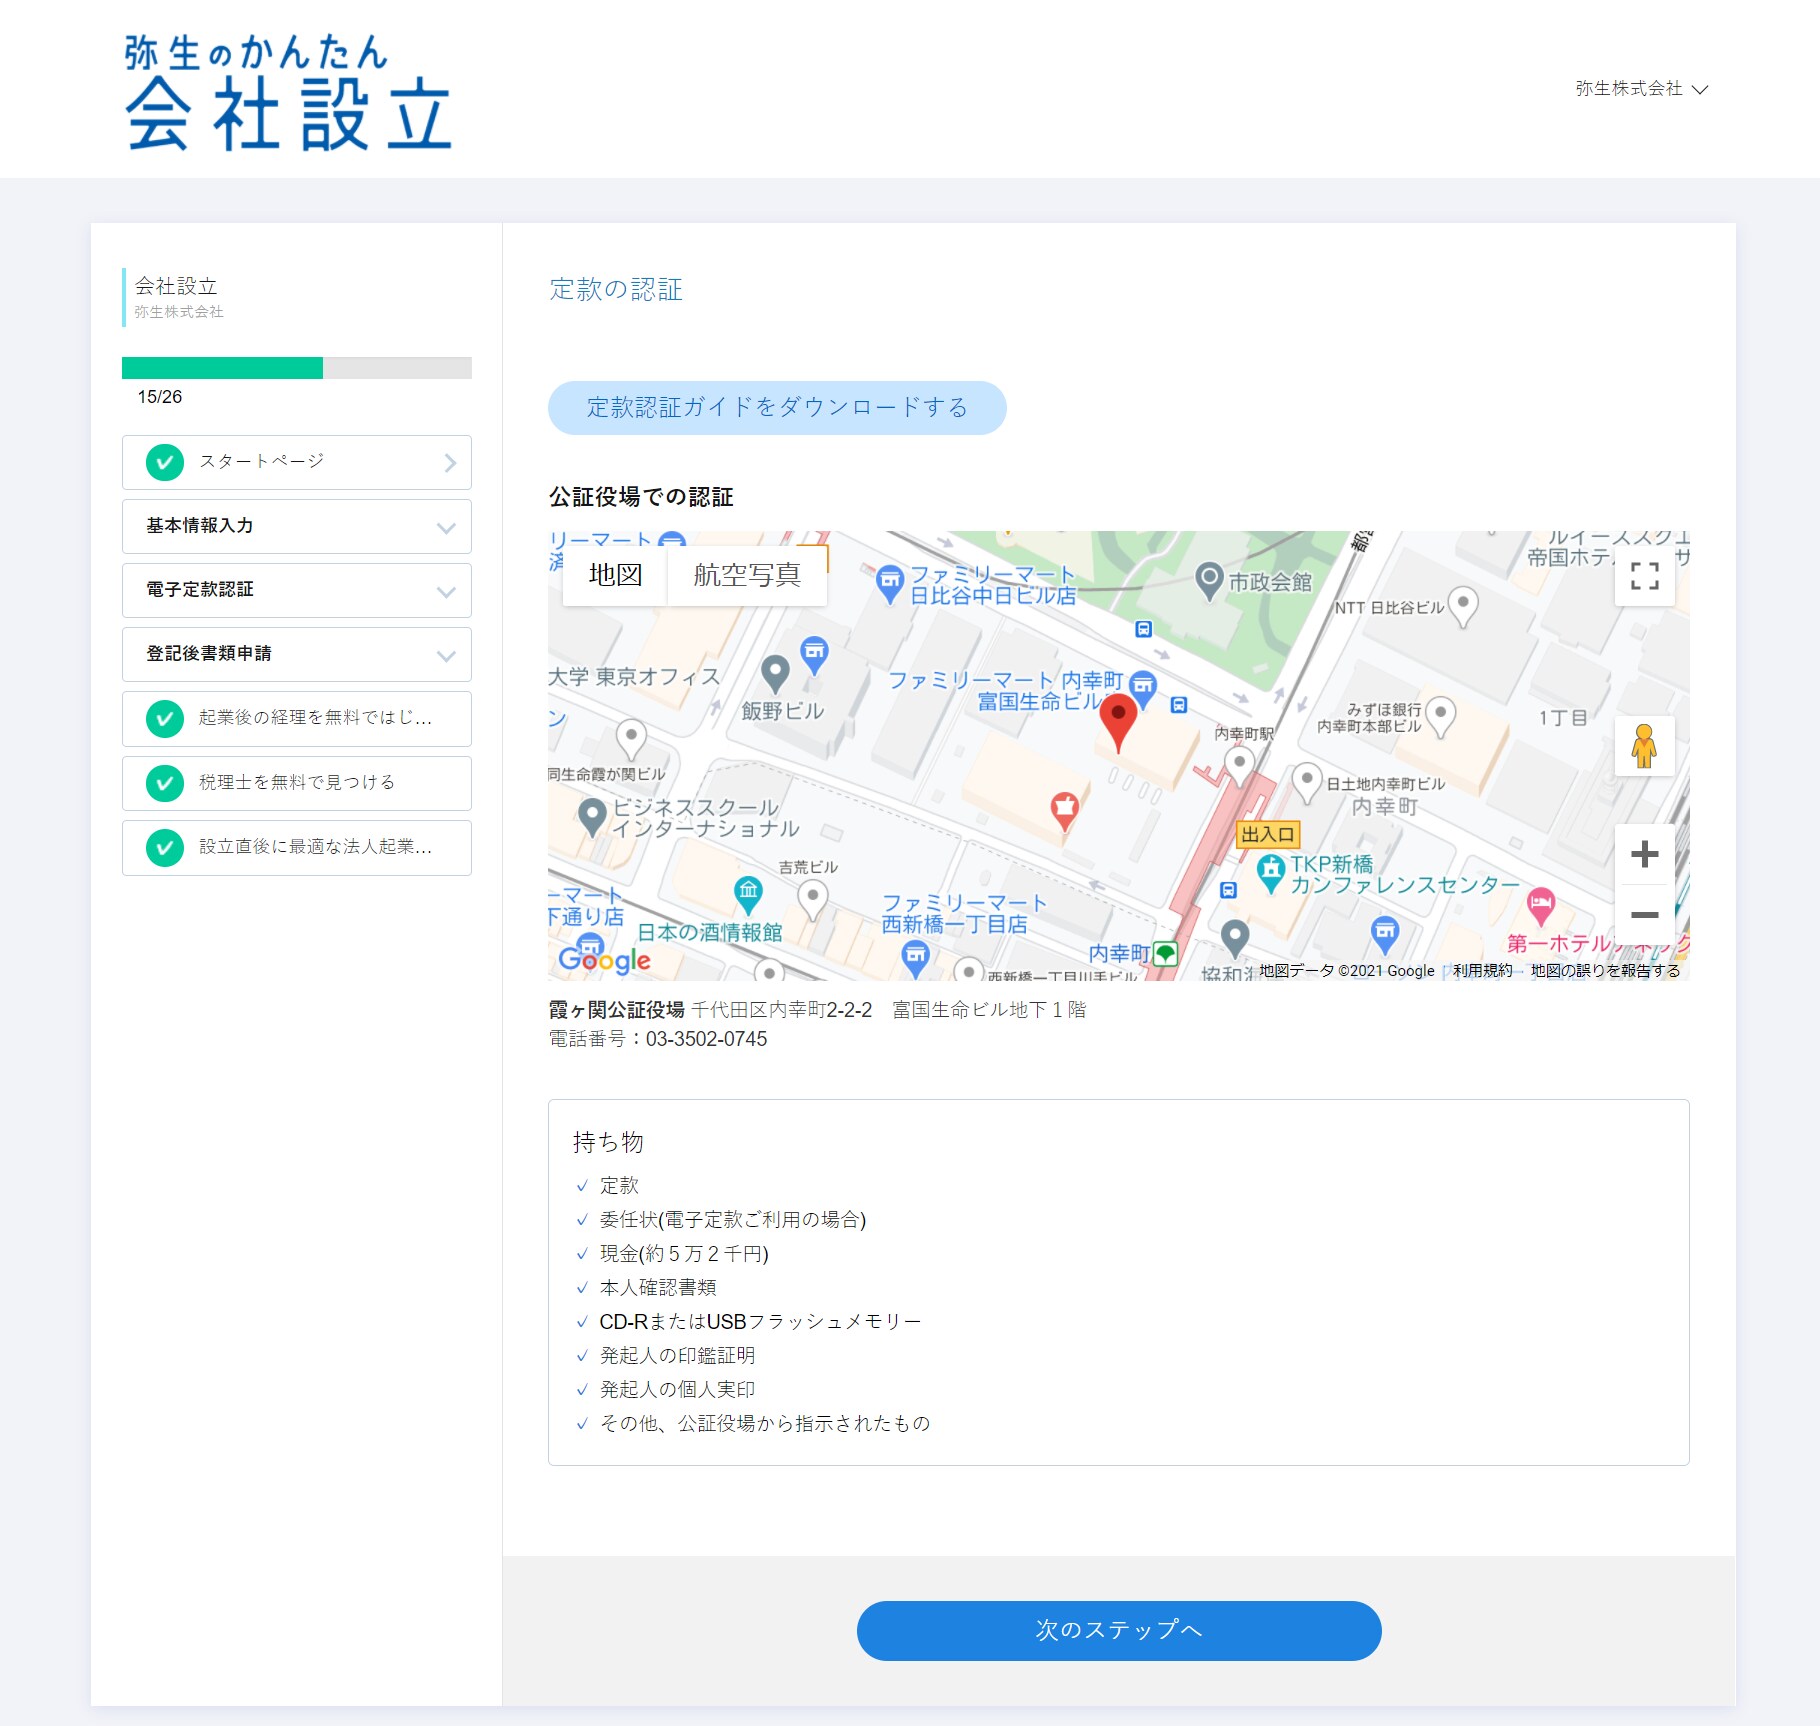Click the phone number 03-3502-0745
1820x1726 pixels.
pyautogui.click(x=706, y=1039)
